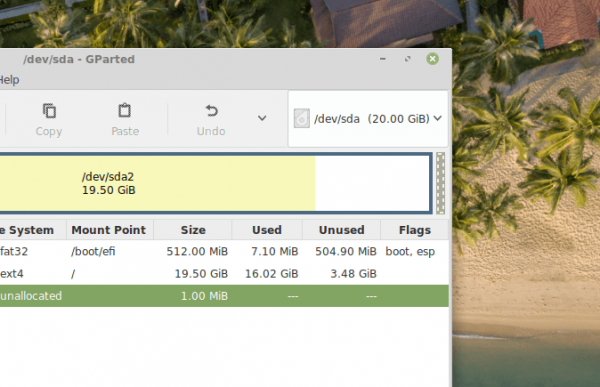Click the disk drive icon beside /dev/sda
Viewport: 600px width, 387px height.
point(302,118)
